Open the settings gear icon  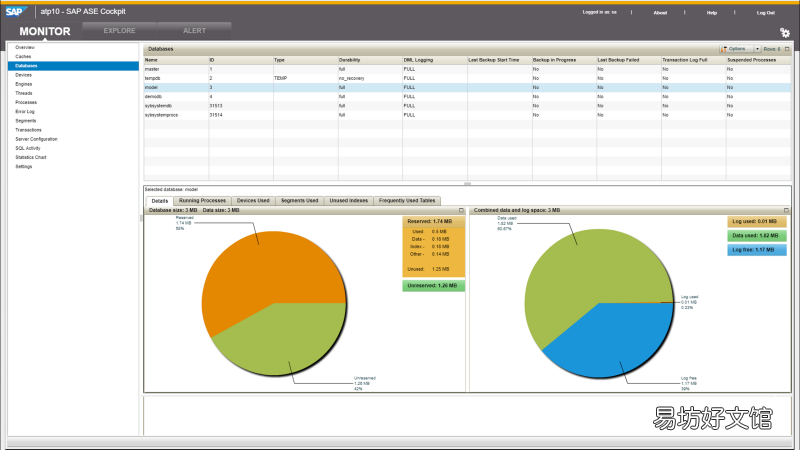785,33
